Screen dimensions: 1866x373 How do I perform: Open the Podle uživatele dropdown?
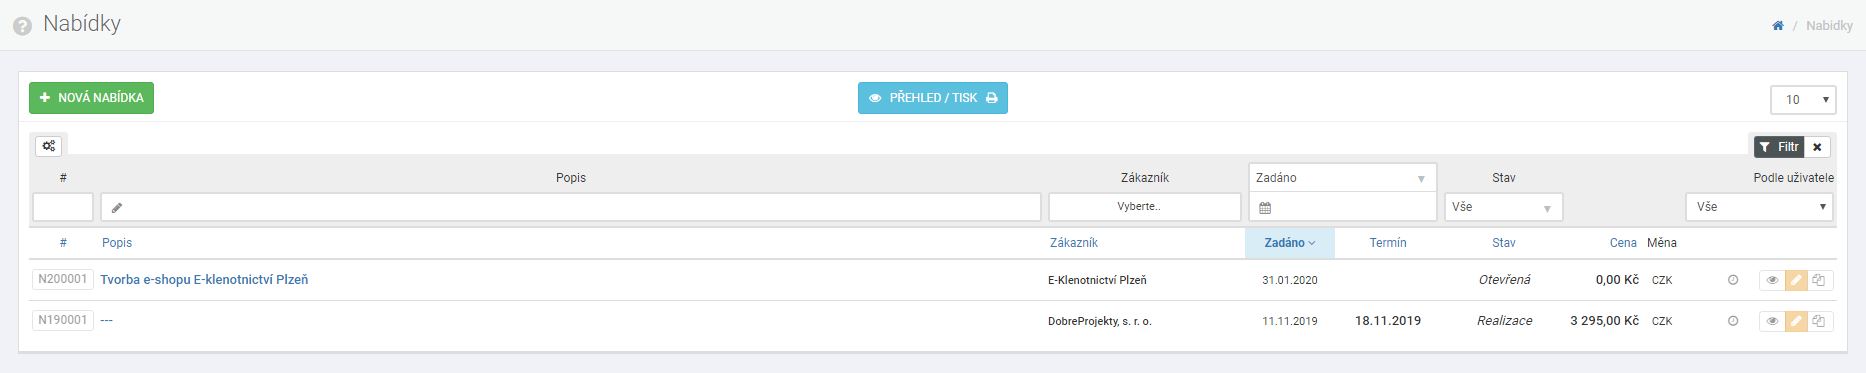pyautogui.click(x=1760, y=207)
